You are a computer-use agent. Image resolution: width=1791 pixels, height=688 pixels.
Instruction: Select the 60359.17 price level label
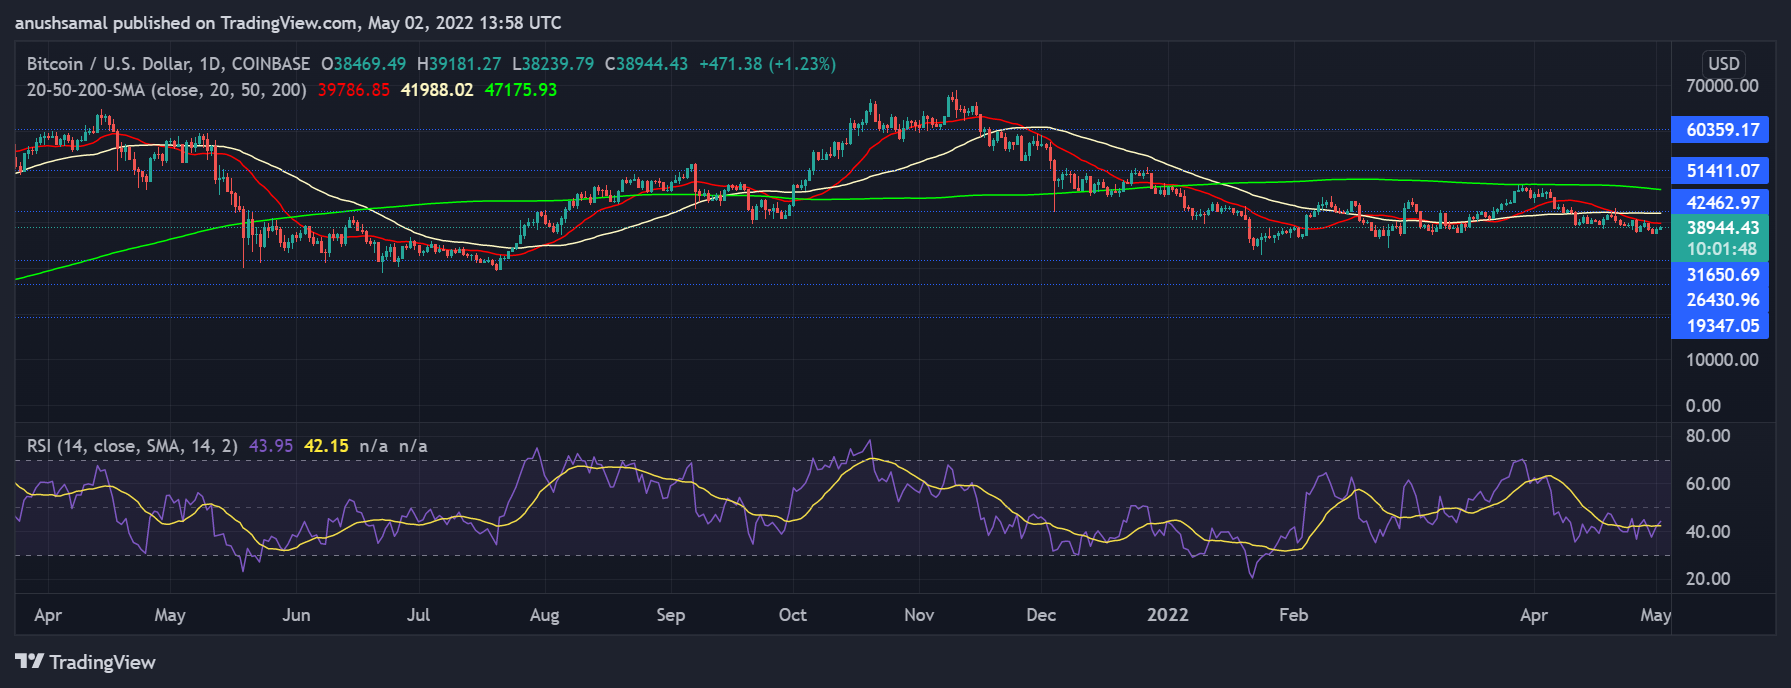tap(1722, 130)
